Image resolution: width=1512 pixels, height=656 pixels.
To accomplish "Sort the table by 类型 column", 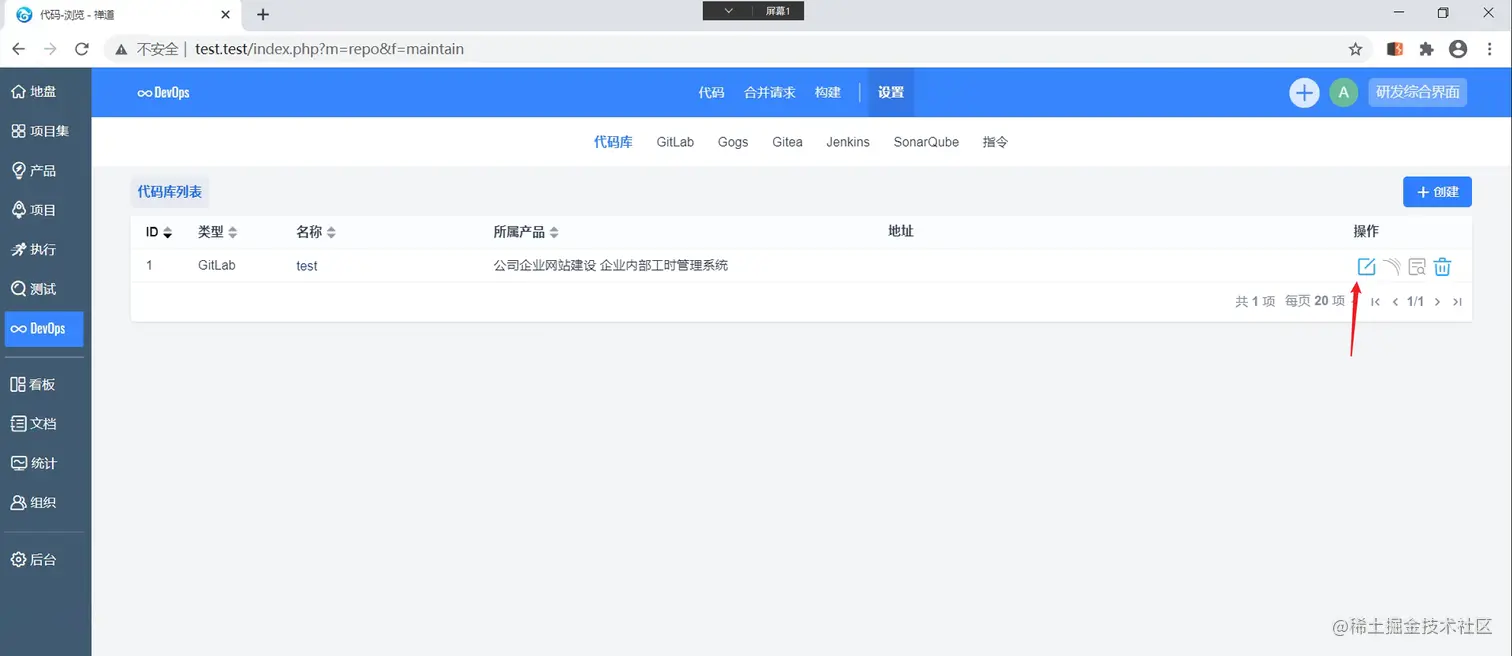I will click(217, 232).
